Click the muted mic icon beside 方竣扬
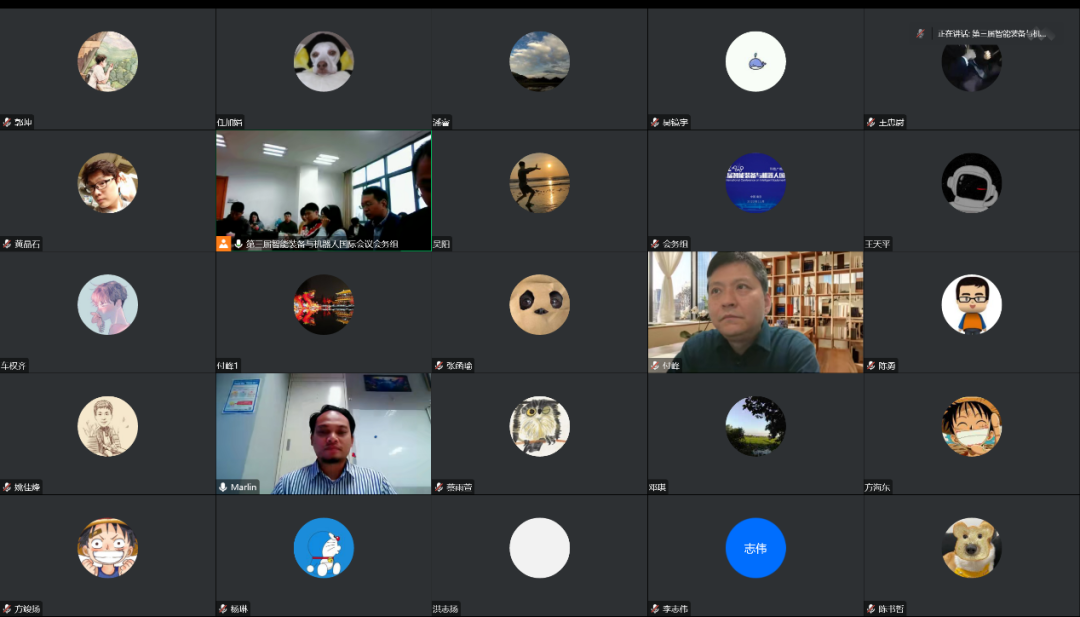This screenshot has width=1080, height=617. (7, 609)
